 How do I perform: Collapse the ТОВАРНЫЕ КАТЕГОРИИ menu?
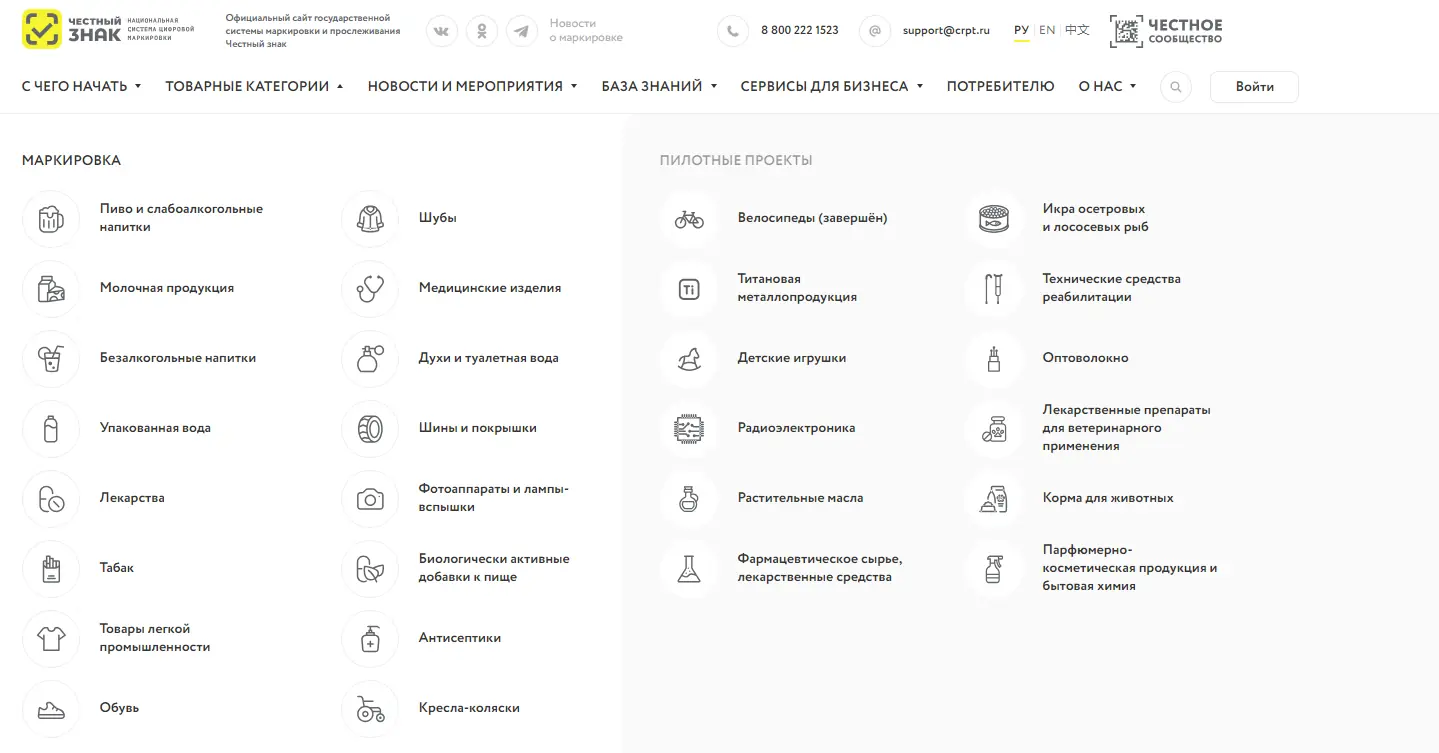pos(254,87)
